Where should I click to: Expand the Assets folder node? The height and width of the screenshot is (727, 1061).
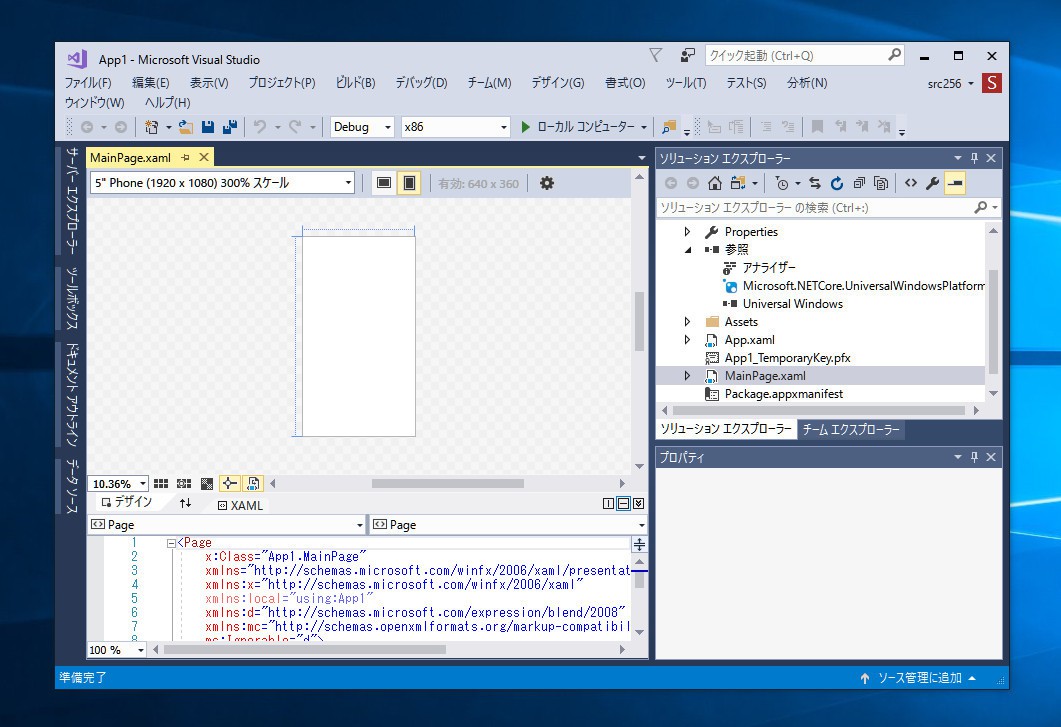point(687,322)
